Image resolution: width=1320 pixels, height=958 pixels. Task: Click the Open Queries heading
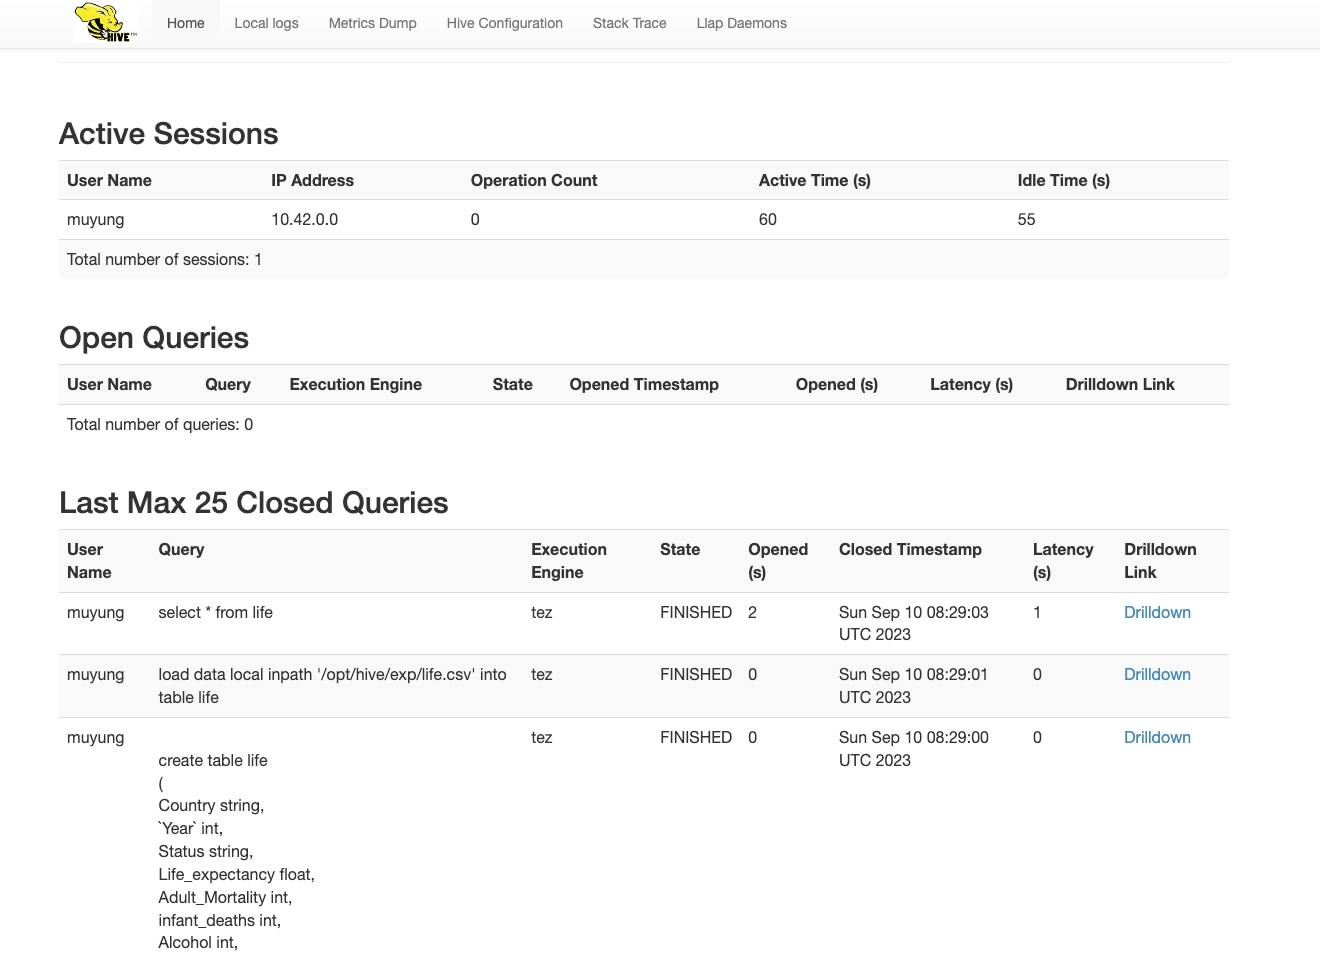click(153, 338)
